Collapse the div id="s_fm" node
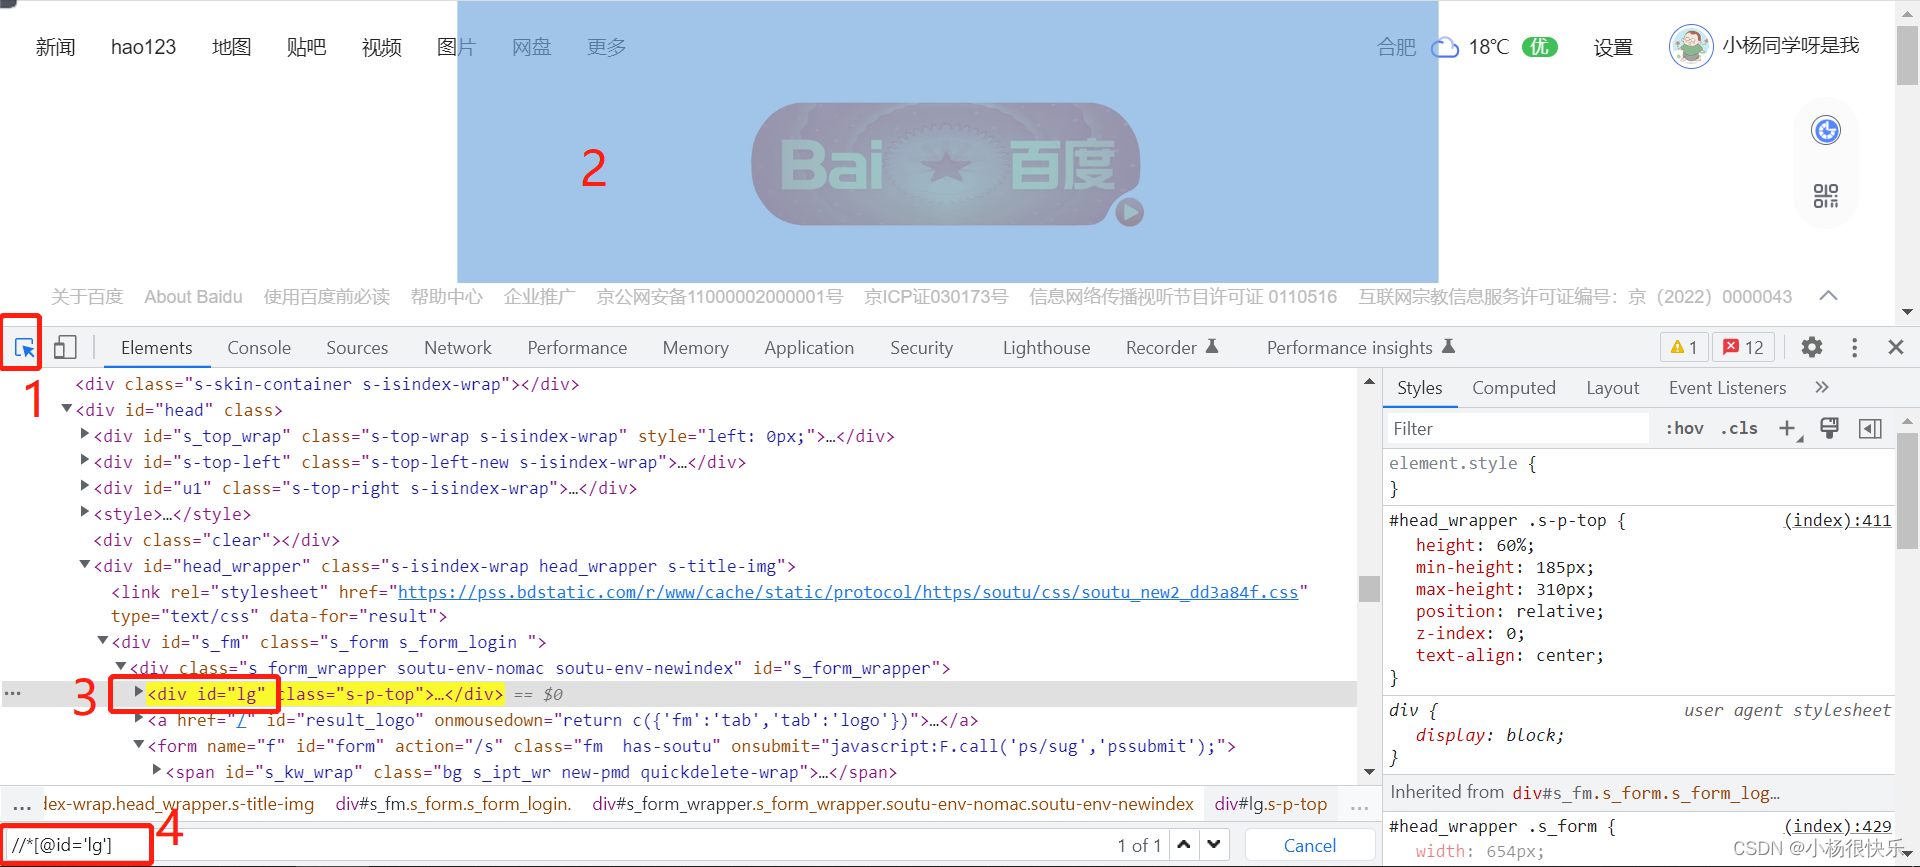1920x867 pixels. click(x=103, y=641)
